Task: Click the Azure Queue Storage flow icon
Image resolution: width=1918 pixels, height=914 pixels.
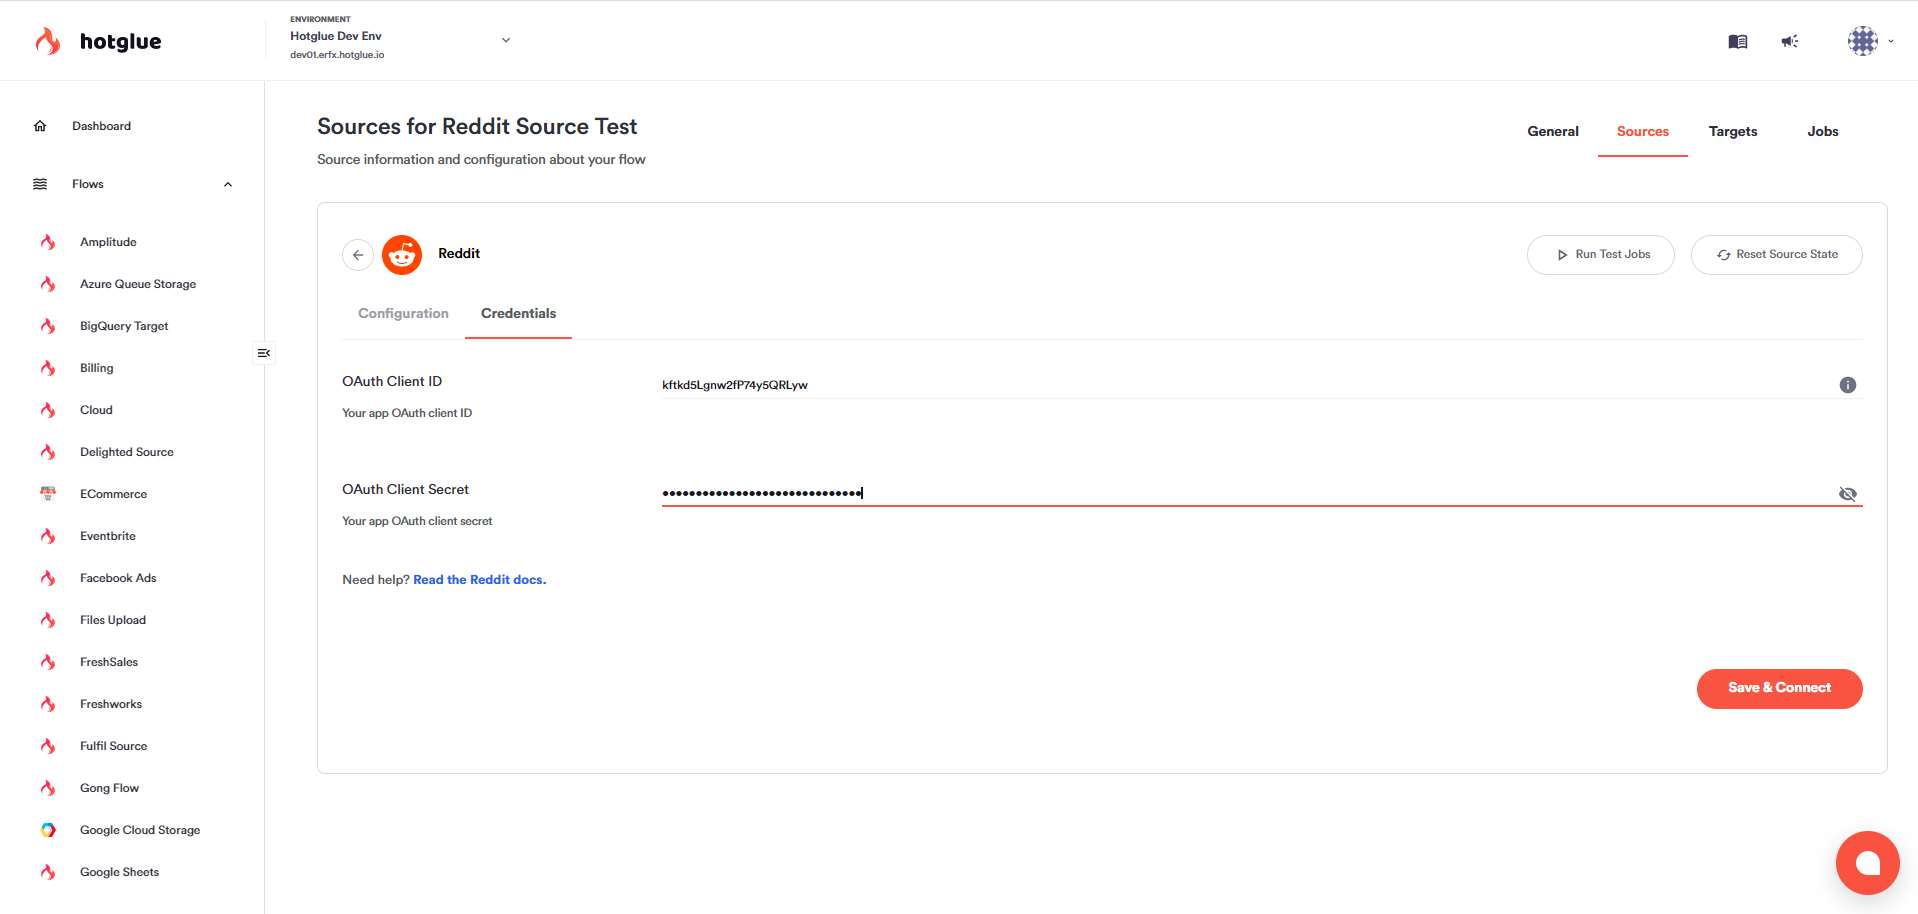Action: coord(48,284)
